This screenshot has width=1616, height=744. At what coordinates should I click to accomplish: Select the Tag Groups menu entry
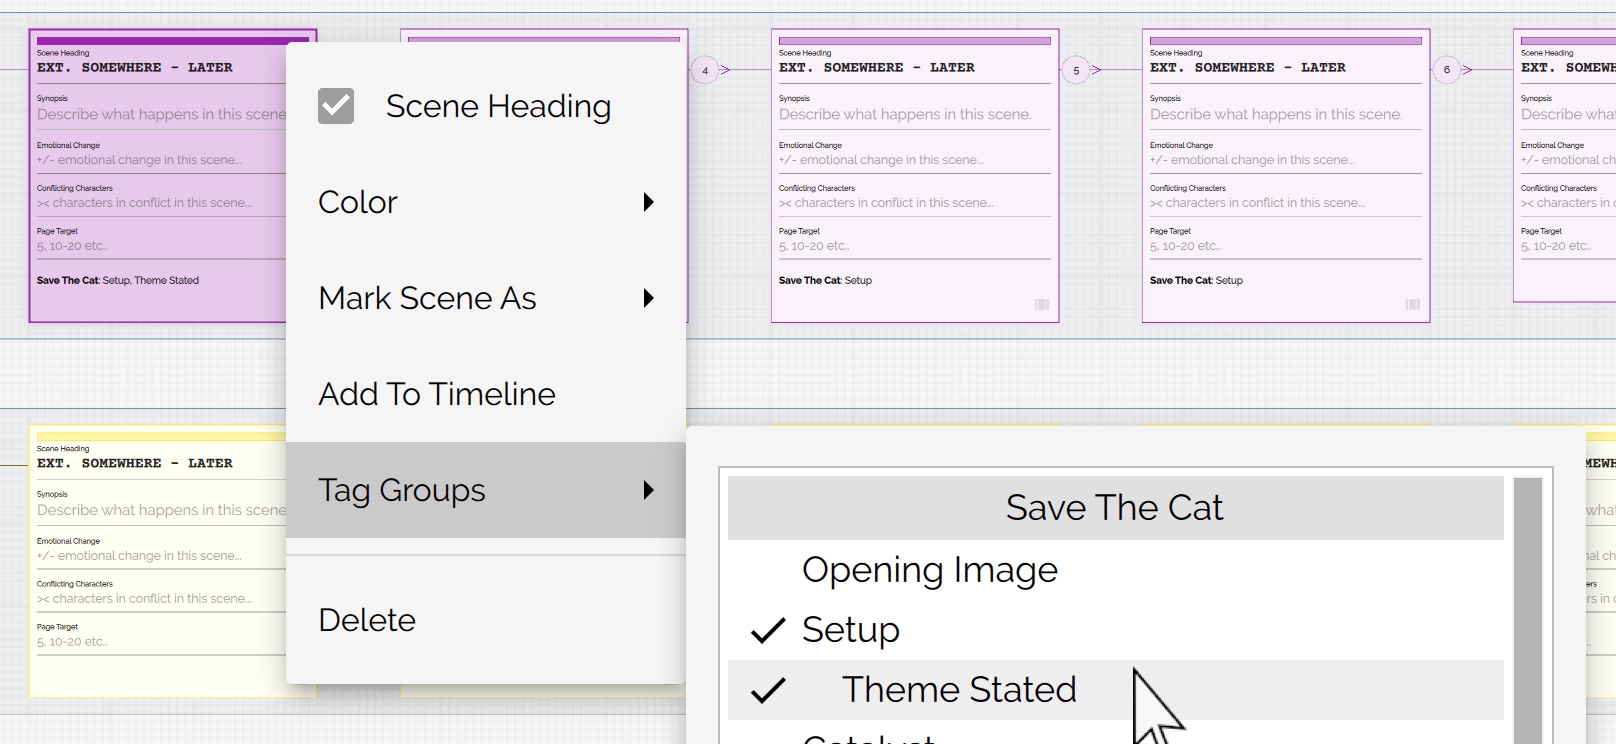[x=486, y=490]
